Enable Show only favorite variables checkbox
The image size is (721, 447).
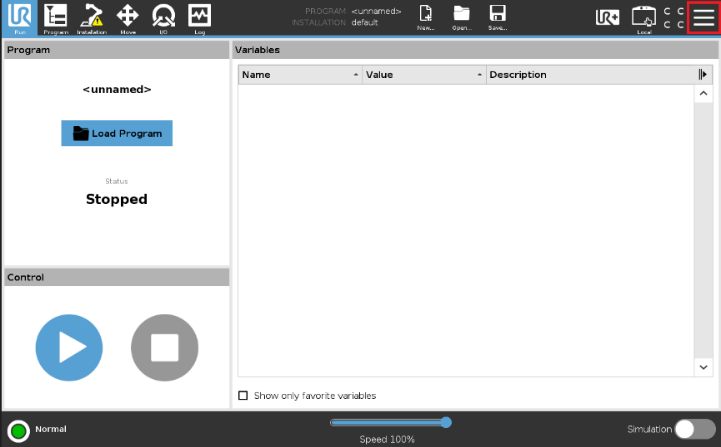click(243, 395)
